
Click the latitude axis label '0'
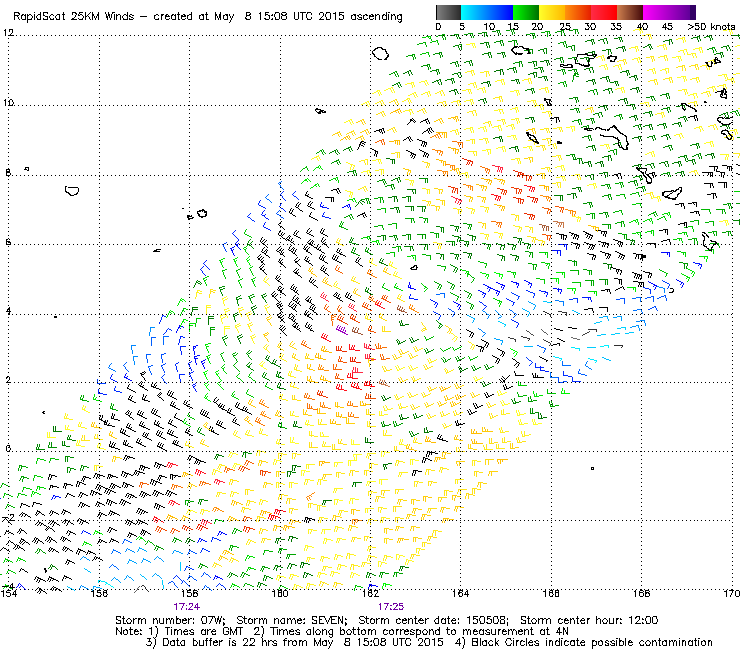coord(8,448)
